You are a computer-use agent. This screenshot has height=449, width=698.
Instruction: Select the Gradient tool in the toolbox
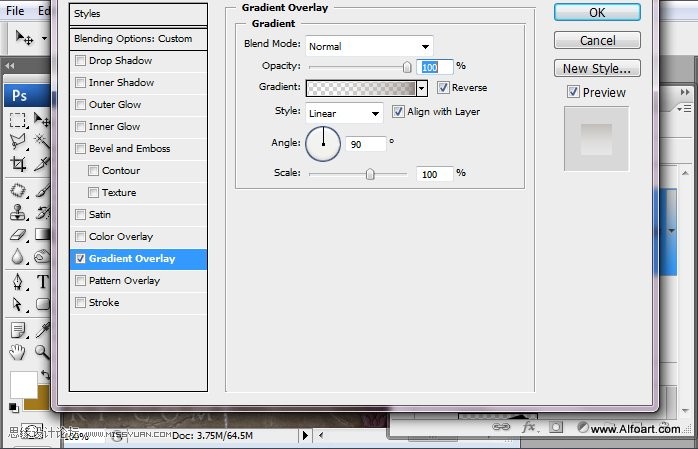pos(42,234)
